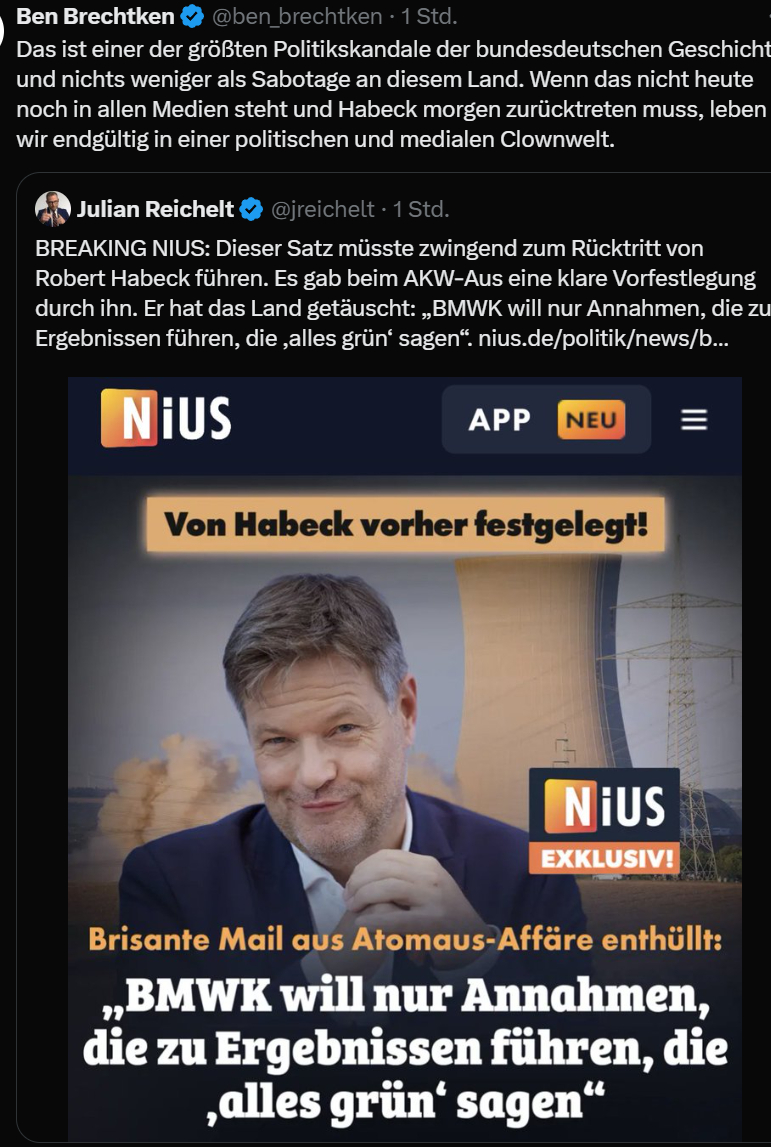Open the nius.de/politik/news link
Image resolution: width=771 pixels, height=1147 pixels.
pos(603,339)
